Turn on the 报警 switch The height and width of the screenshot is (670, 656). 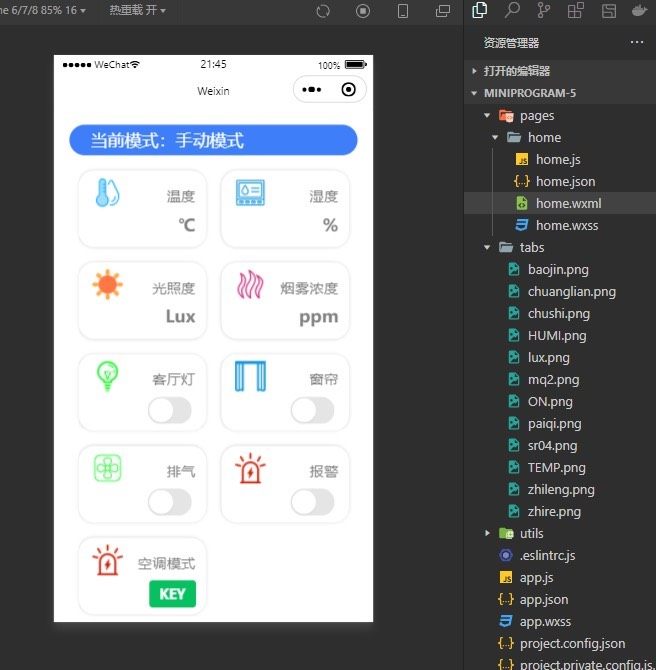click(x=312, y=502)
